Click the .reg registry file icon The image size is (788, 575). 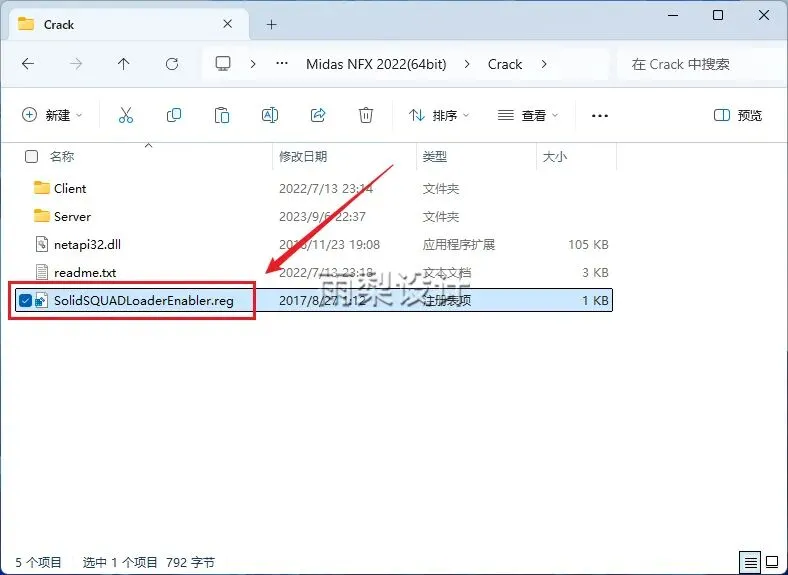click(x=42, y=301)
